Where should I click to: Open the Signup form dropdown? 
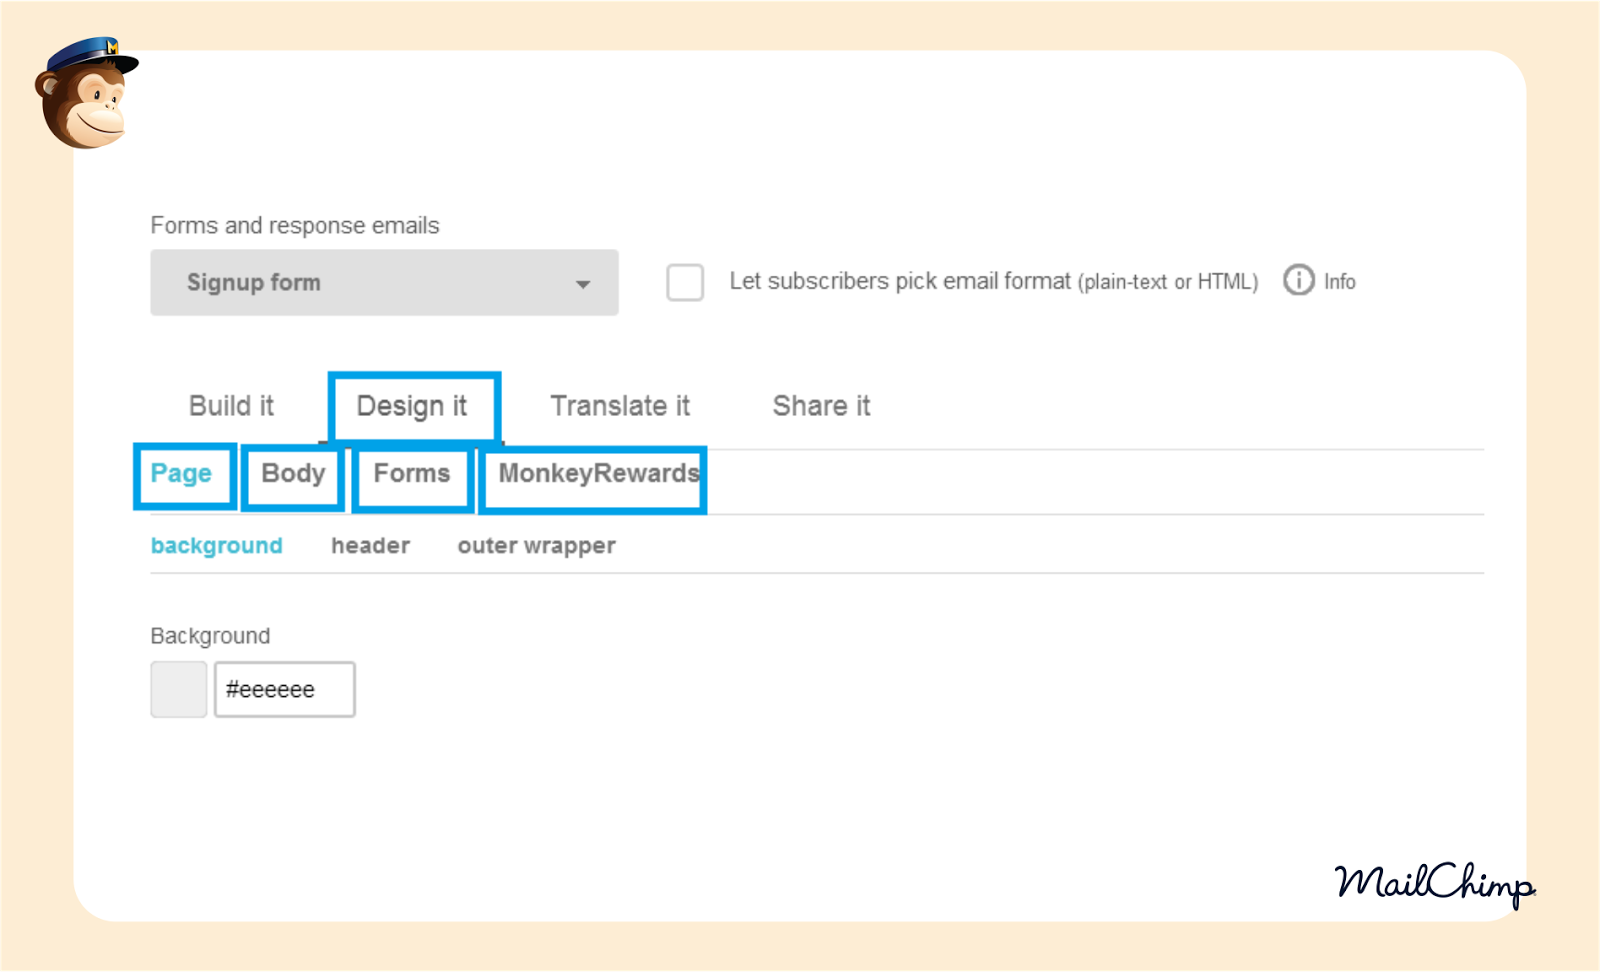pos(384,283)
